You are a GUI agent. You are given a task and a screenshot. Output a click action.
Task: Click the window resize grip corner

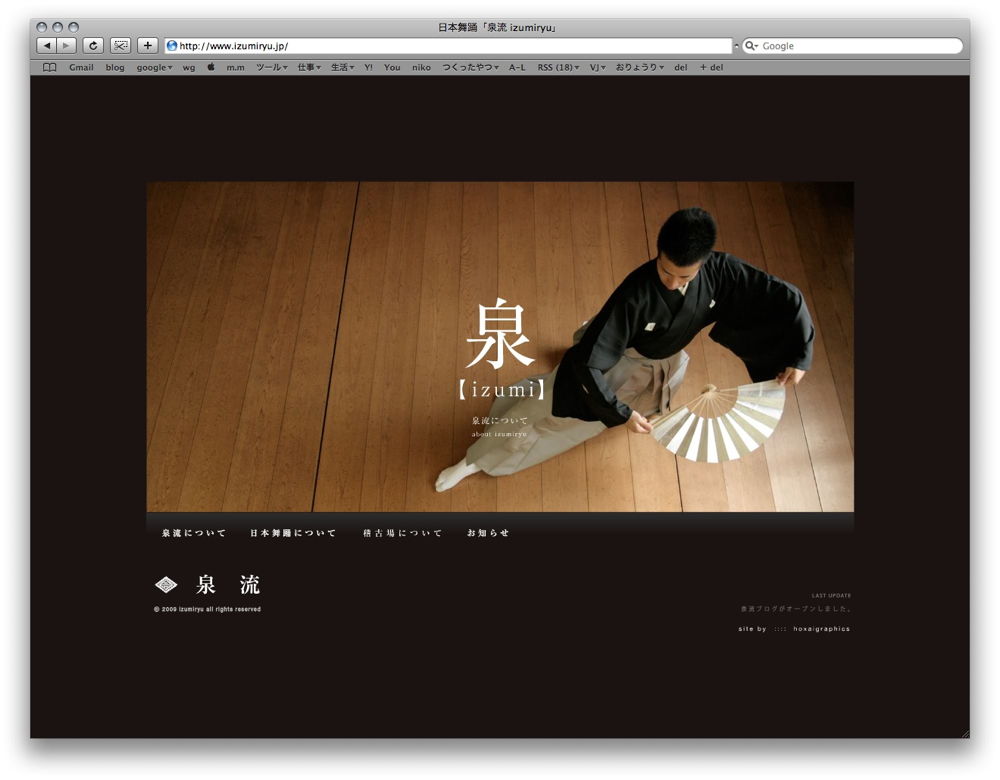pos(965,733)
